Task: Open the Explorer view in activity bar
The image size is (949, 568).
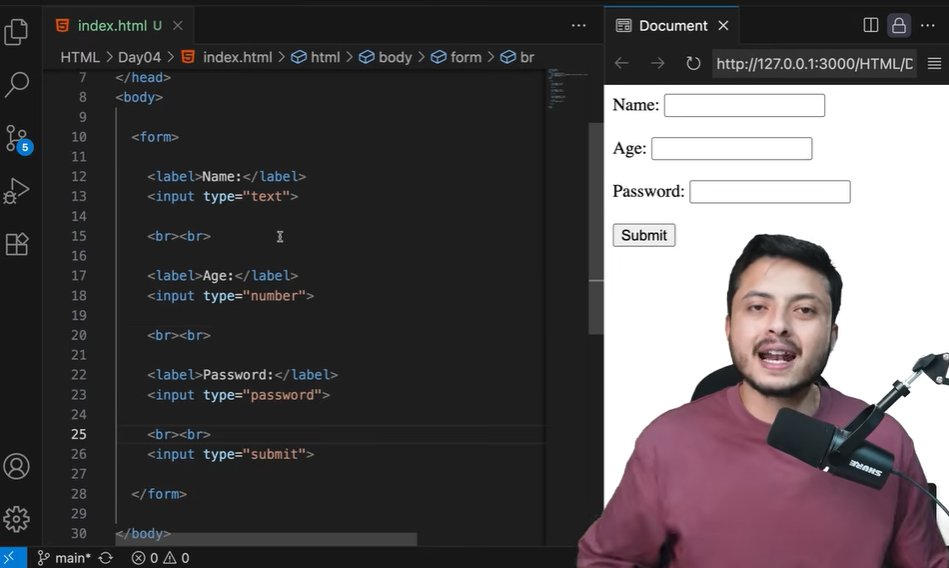Action: coord(17,32)
